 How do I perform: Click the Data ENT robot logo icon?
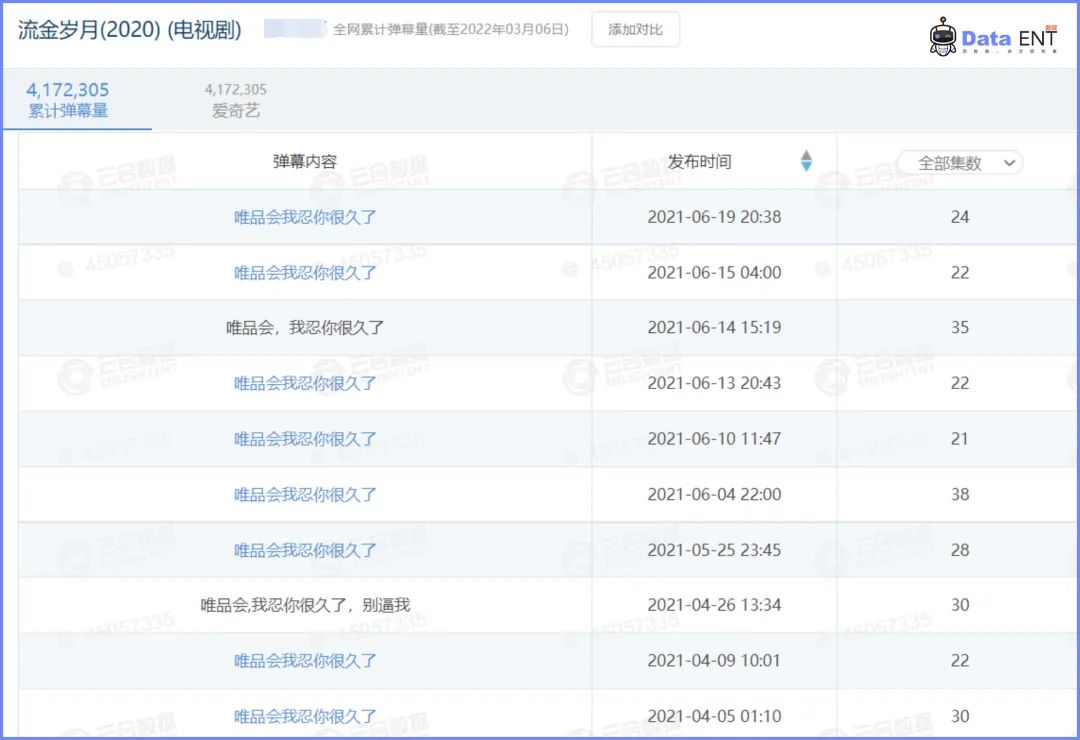tap(942, 37)
